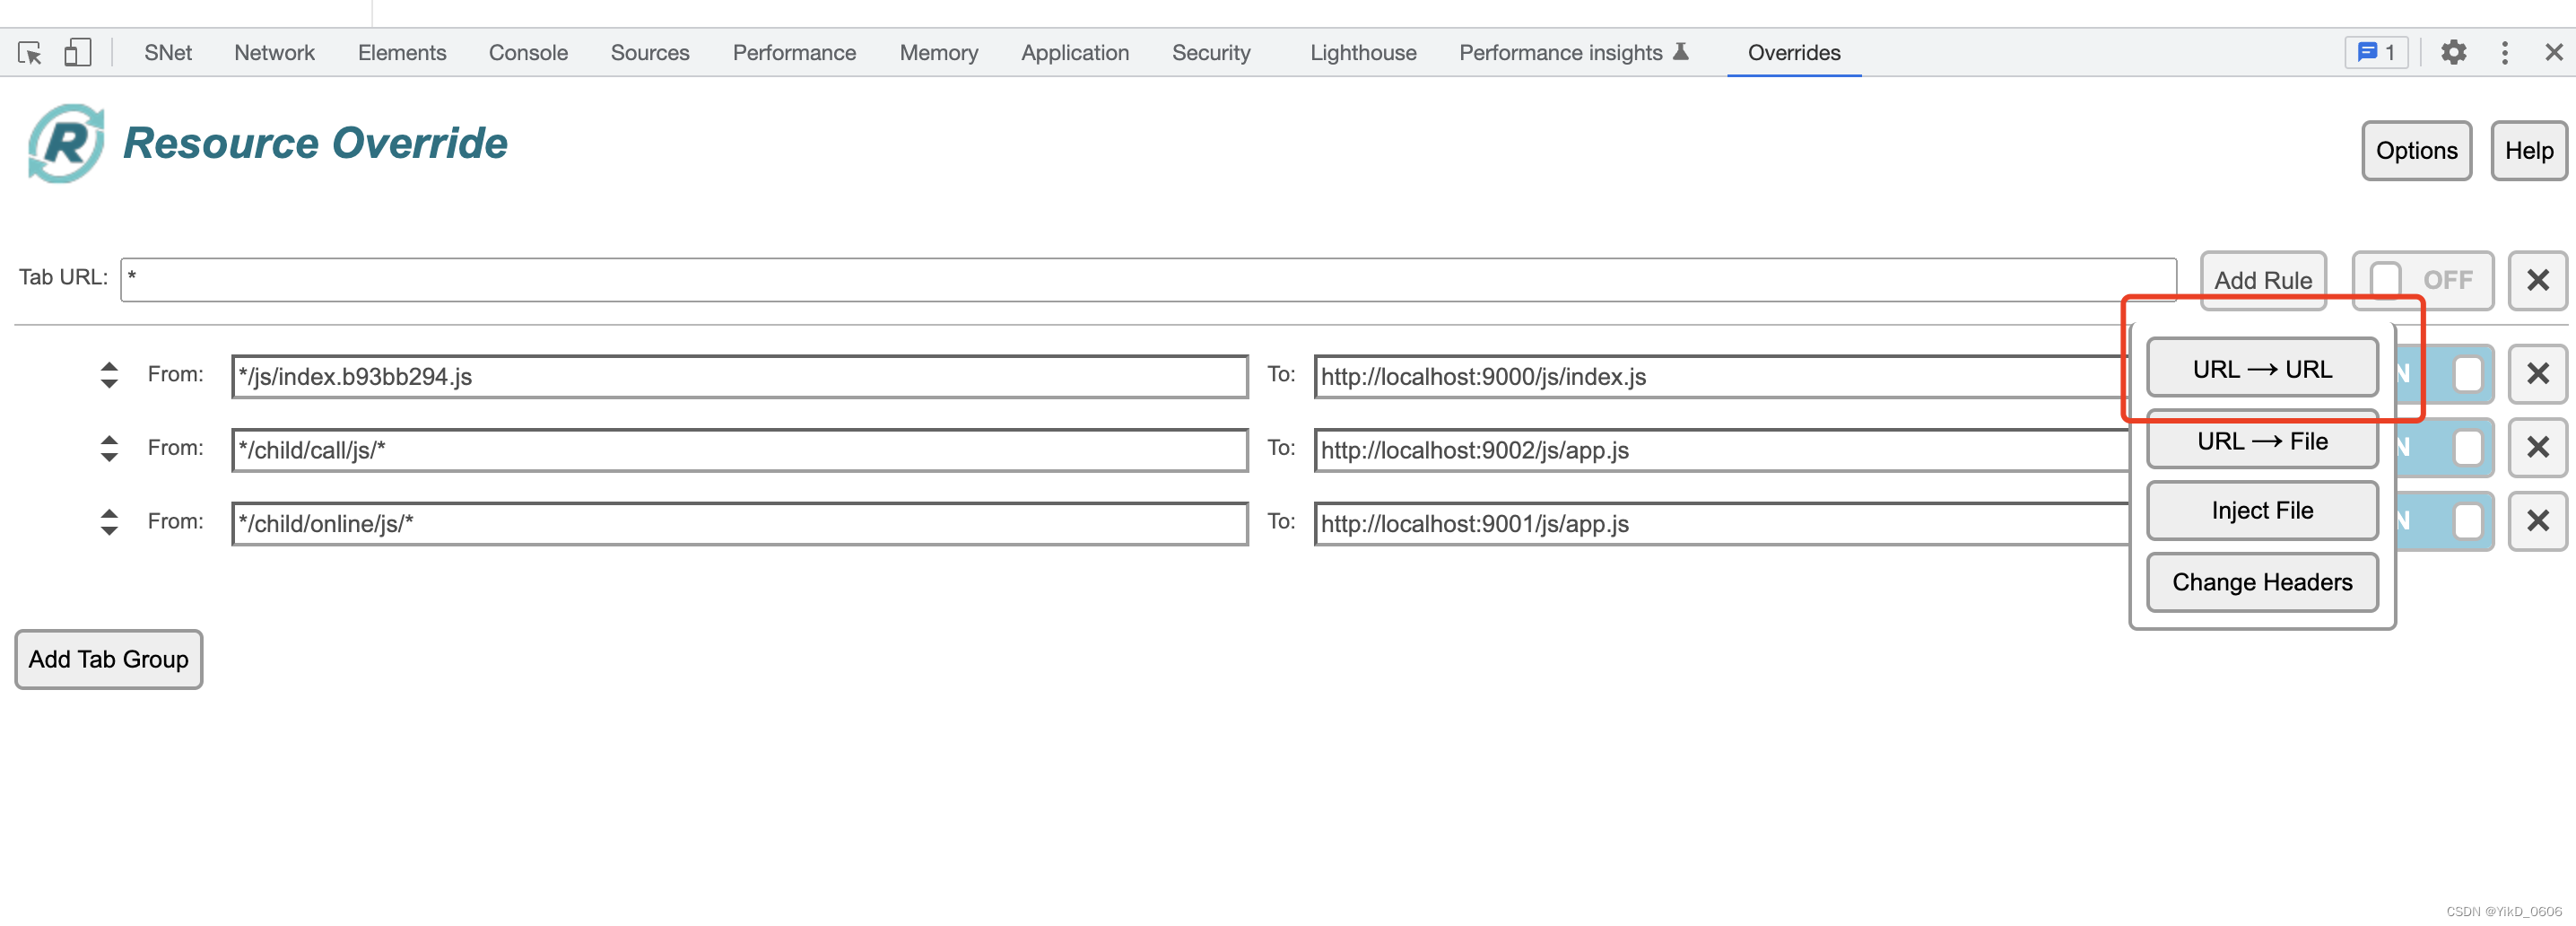Choose Inject File rule type
Screen dimensions: 2576x926
coord(2262,511)
